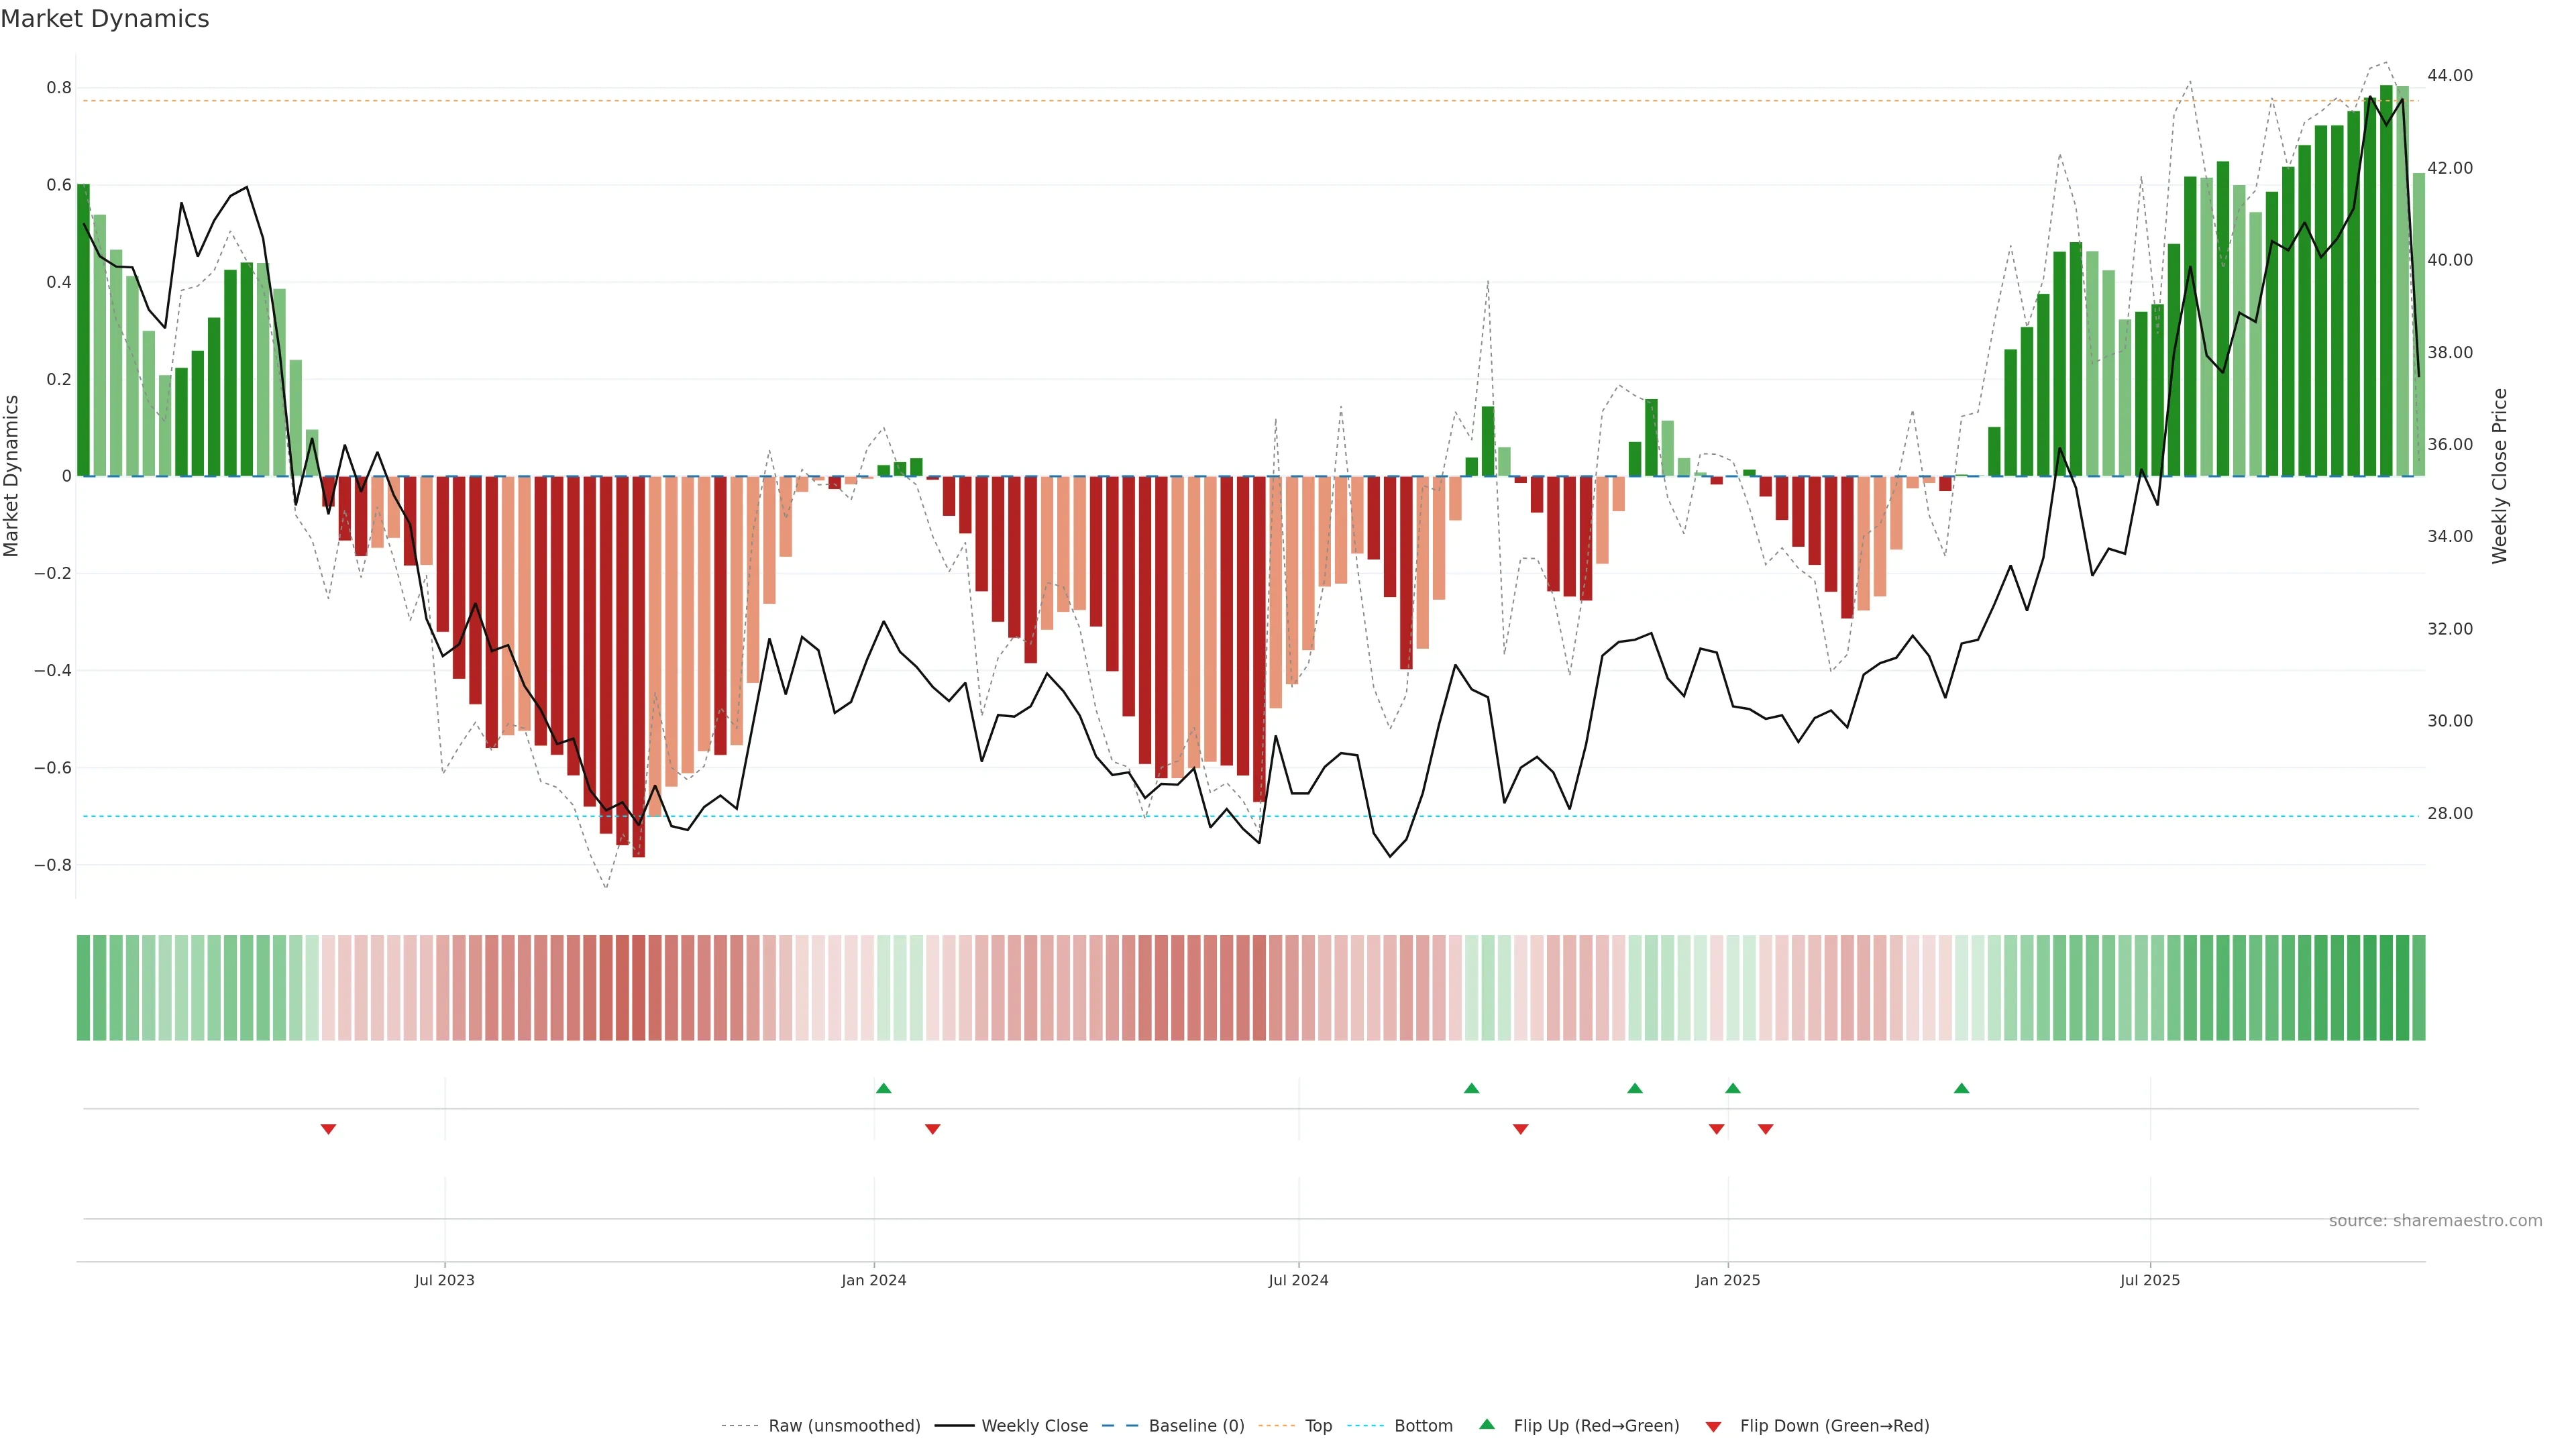The height and width of the screenshot is (1449, 2576).
Task: Click the source: sharemaestro.com text
Action: [2435, 1220]
